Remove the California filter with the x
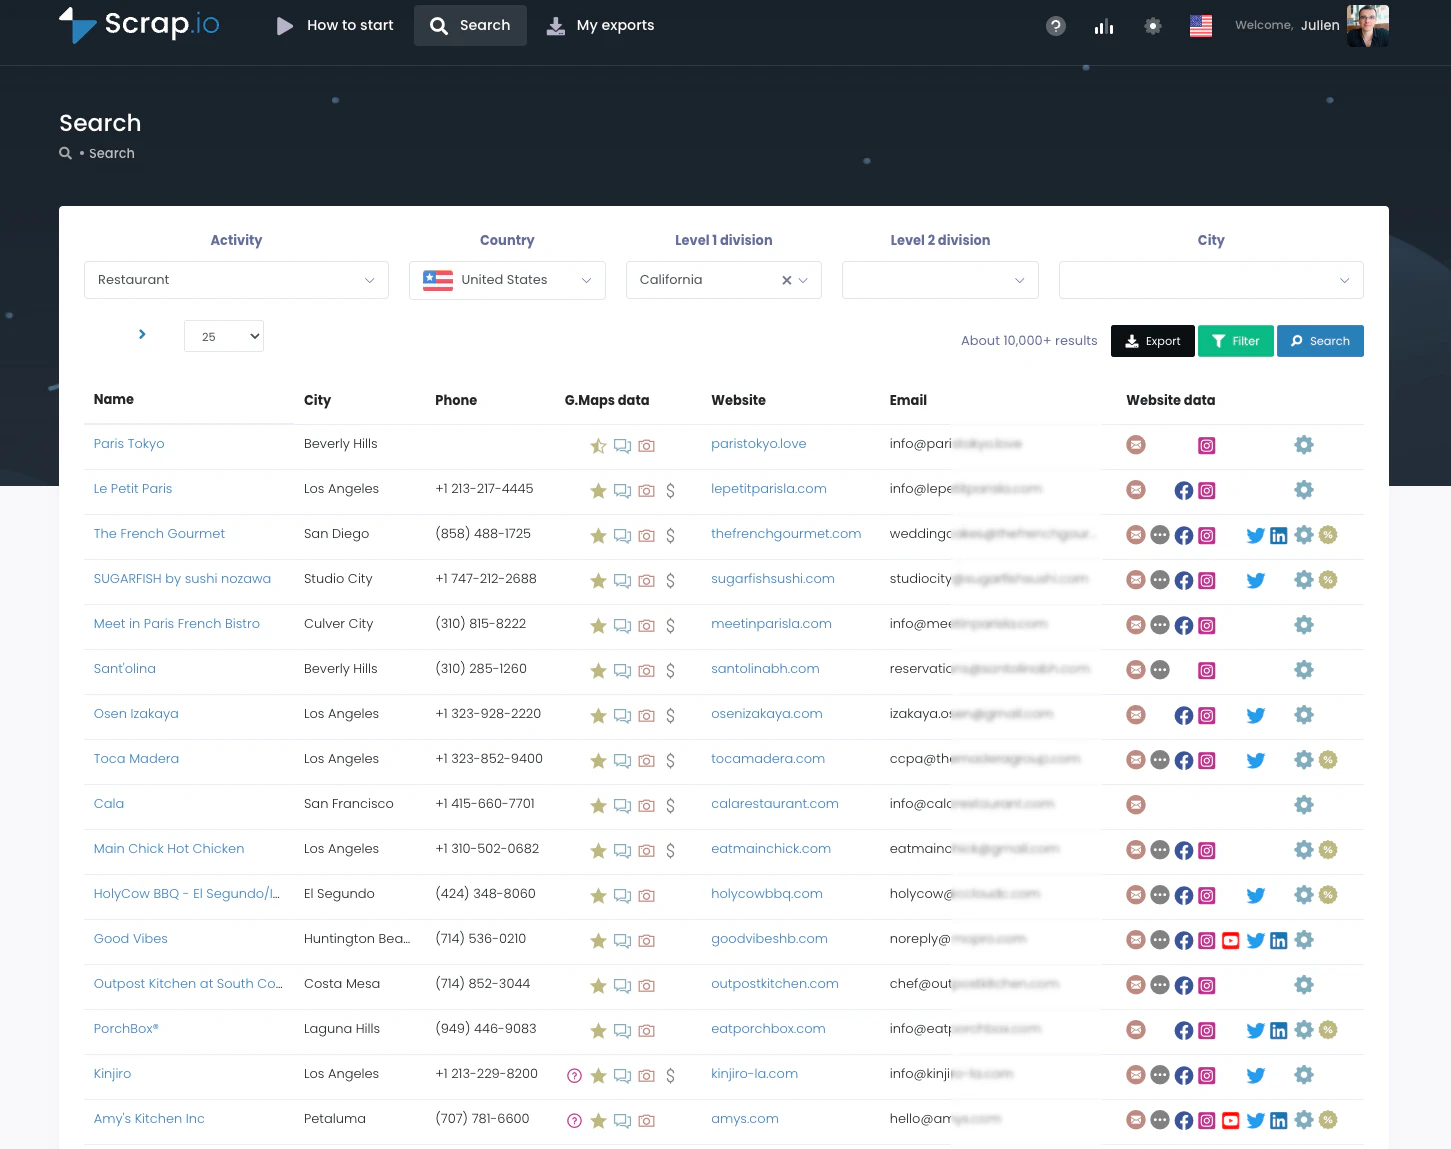This screenshot has width=1451, height=1149. point(786,280)
